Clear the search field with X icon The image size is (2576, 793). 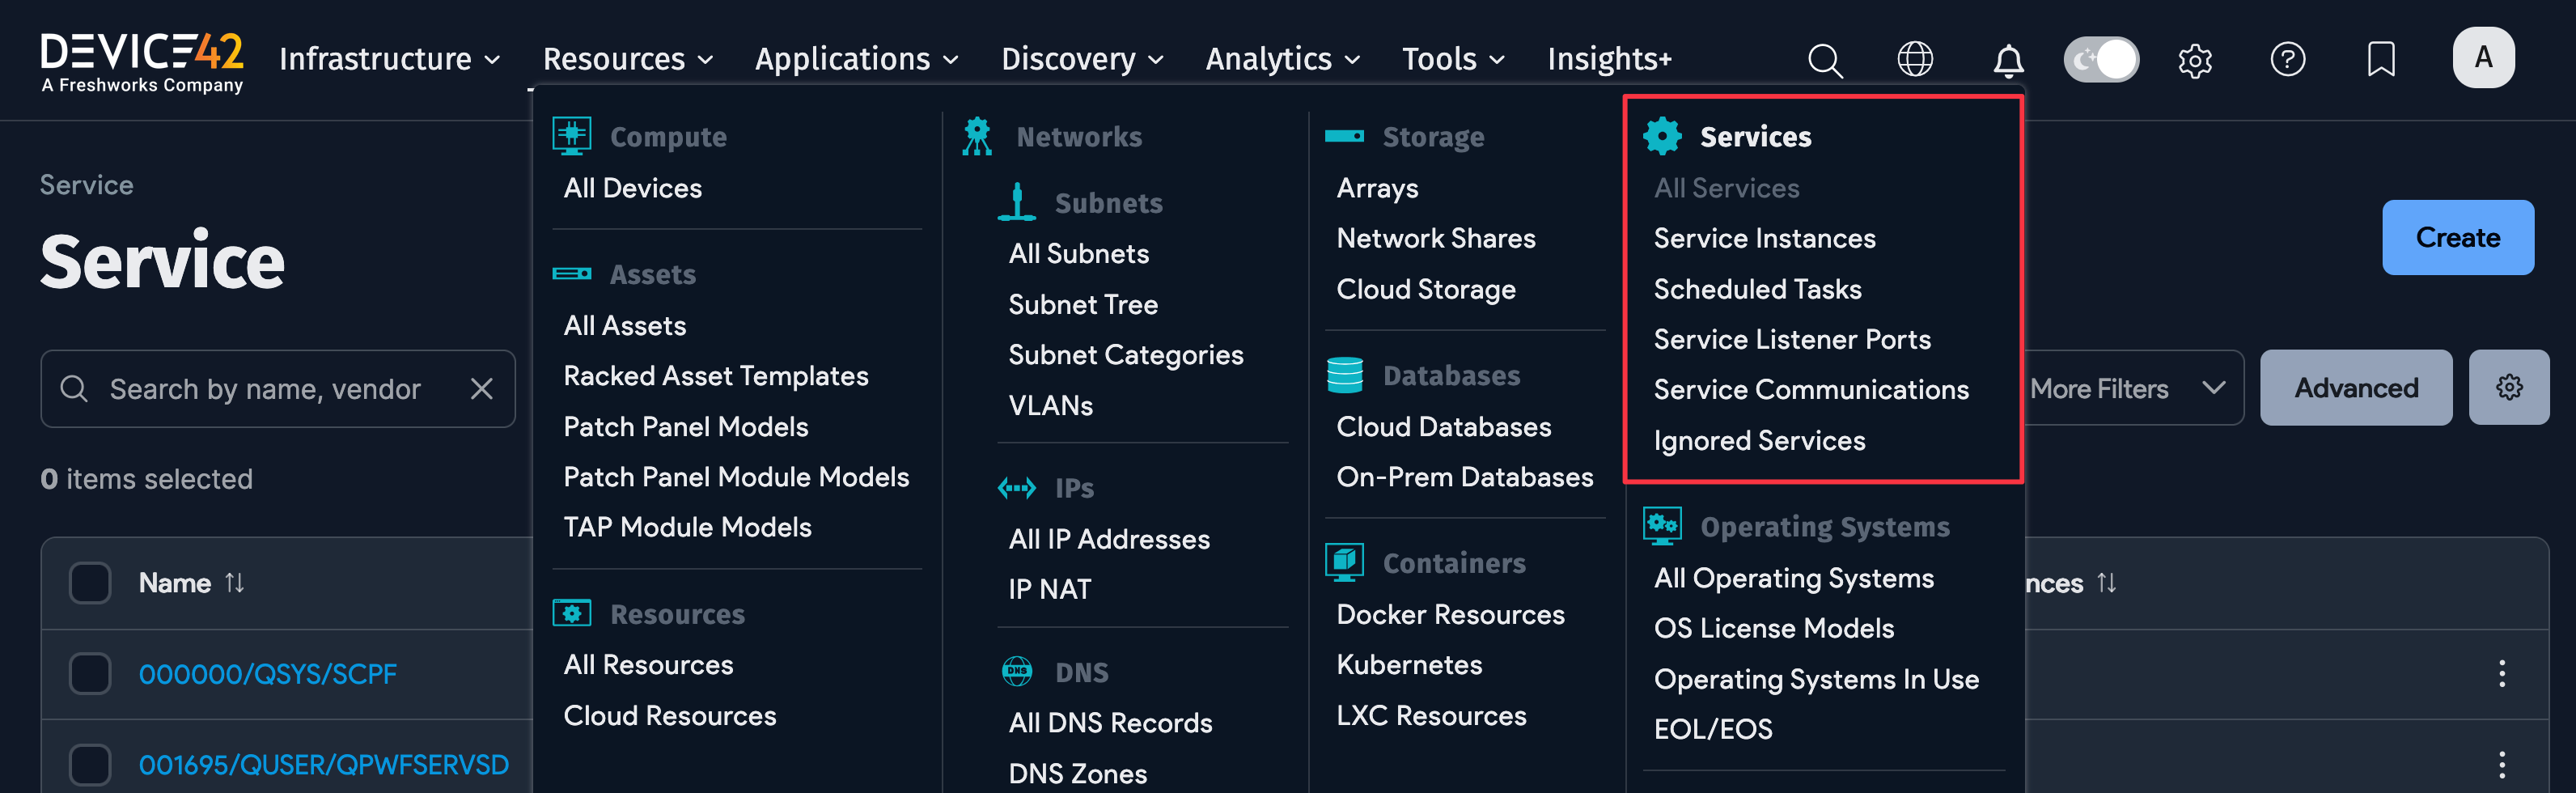pos(481,389)
